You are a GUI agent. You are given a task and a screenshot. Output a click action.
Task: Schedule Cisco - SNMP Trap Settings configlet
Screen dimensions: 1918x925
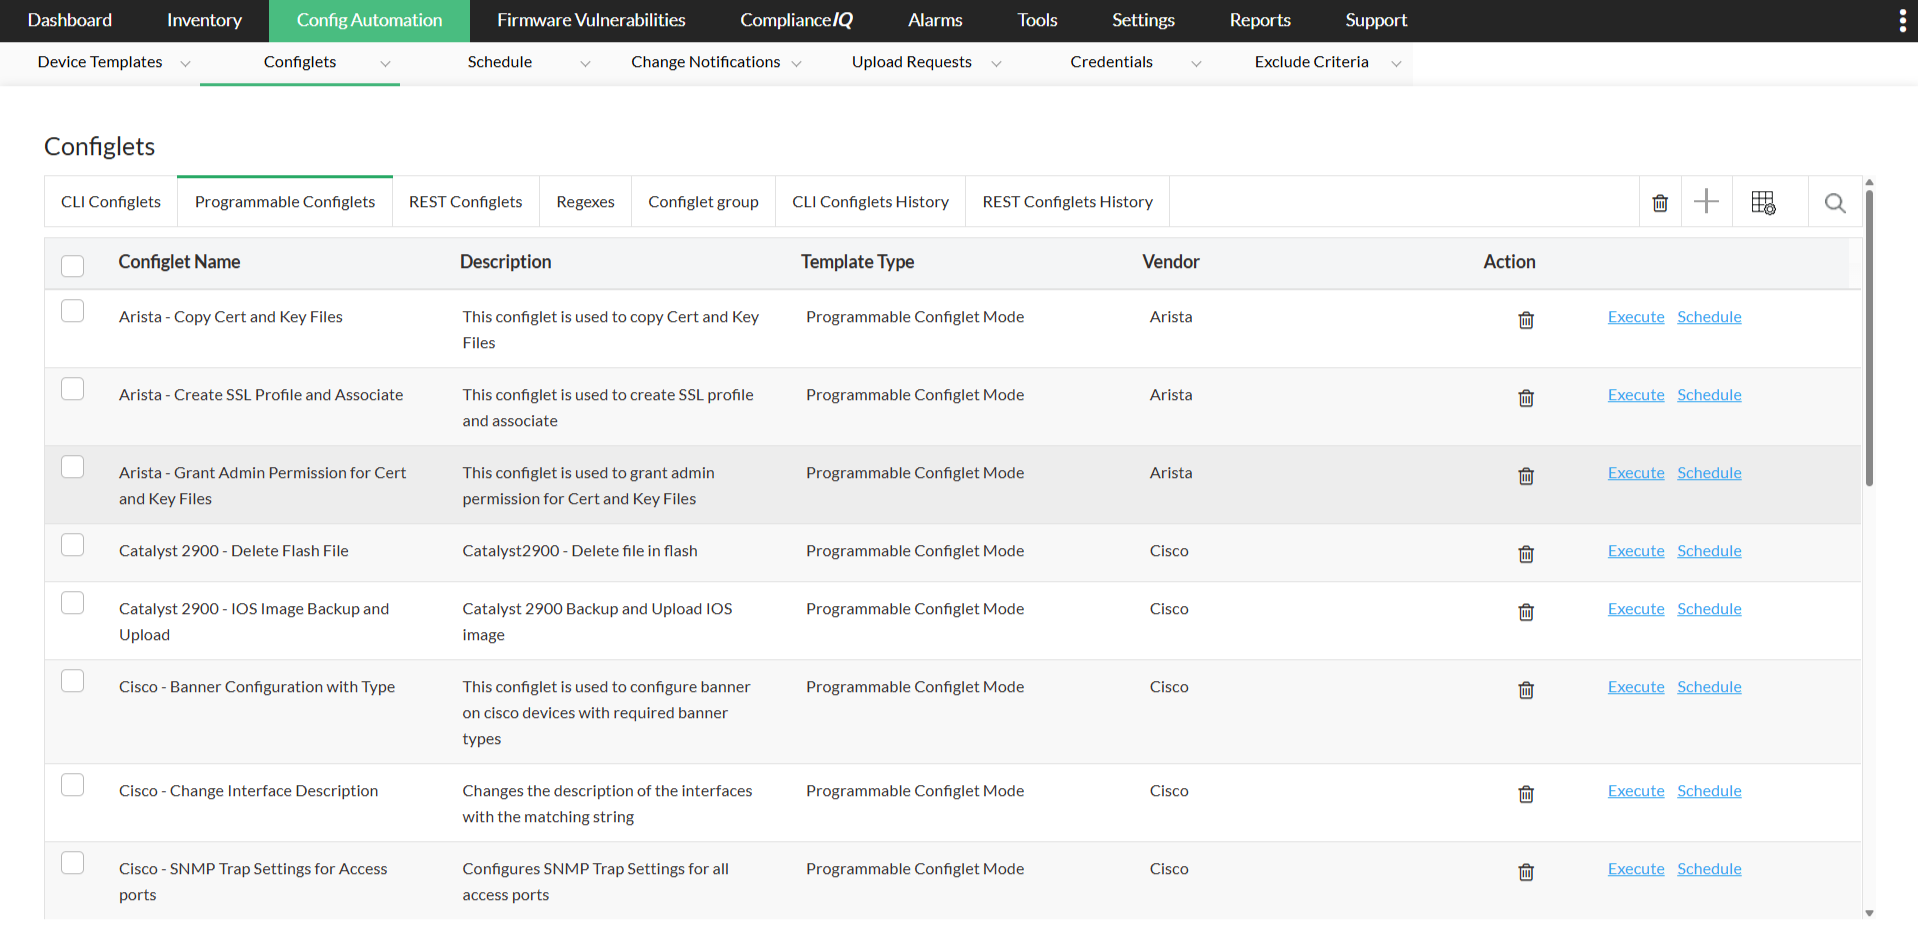[1709, 869]
